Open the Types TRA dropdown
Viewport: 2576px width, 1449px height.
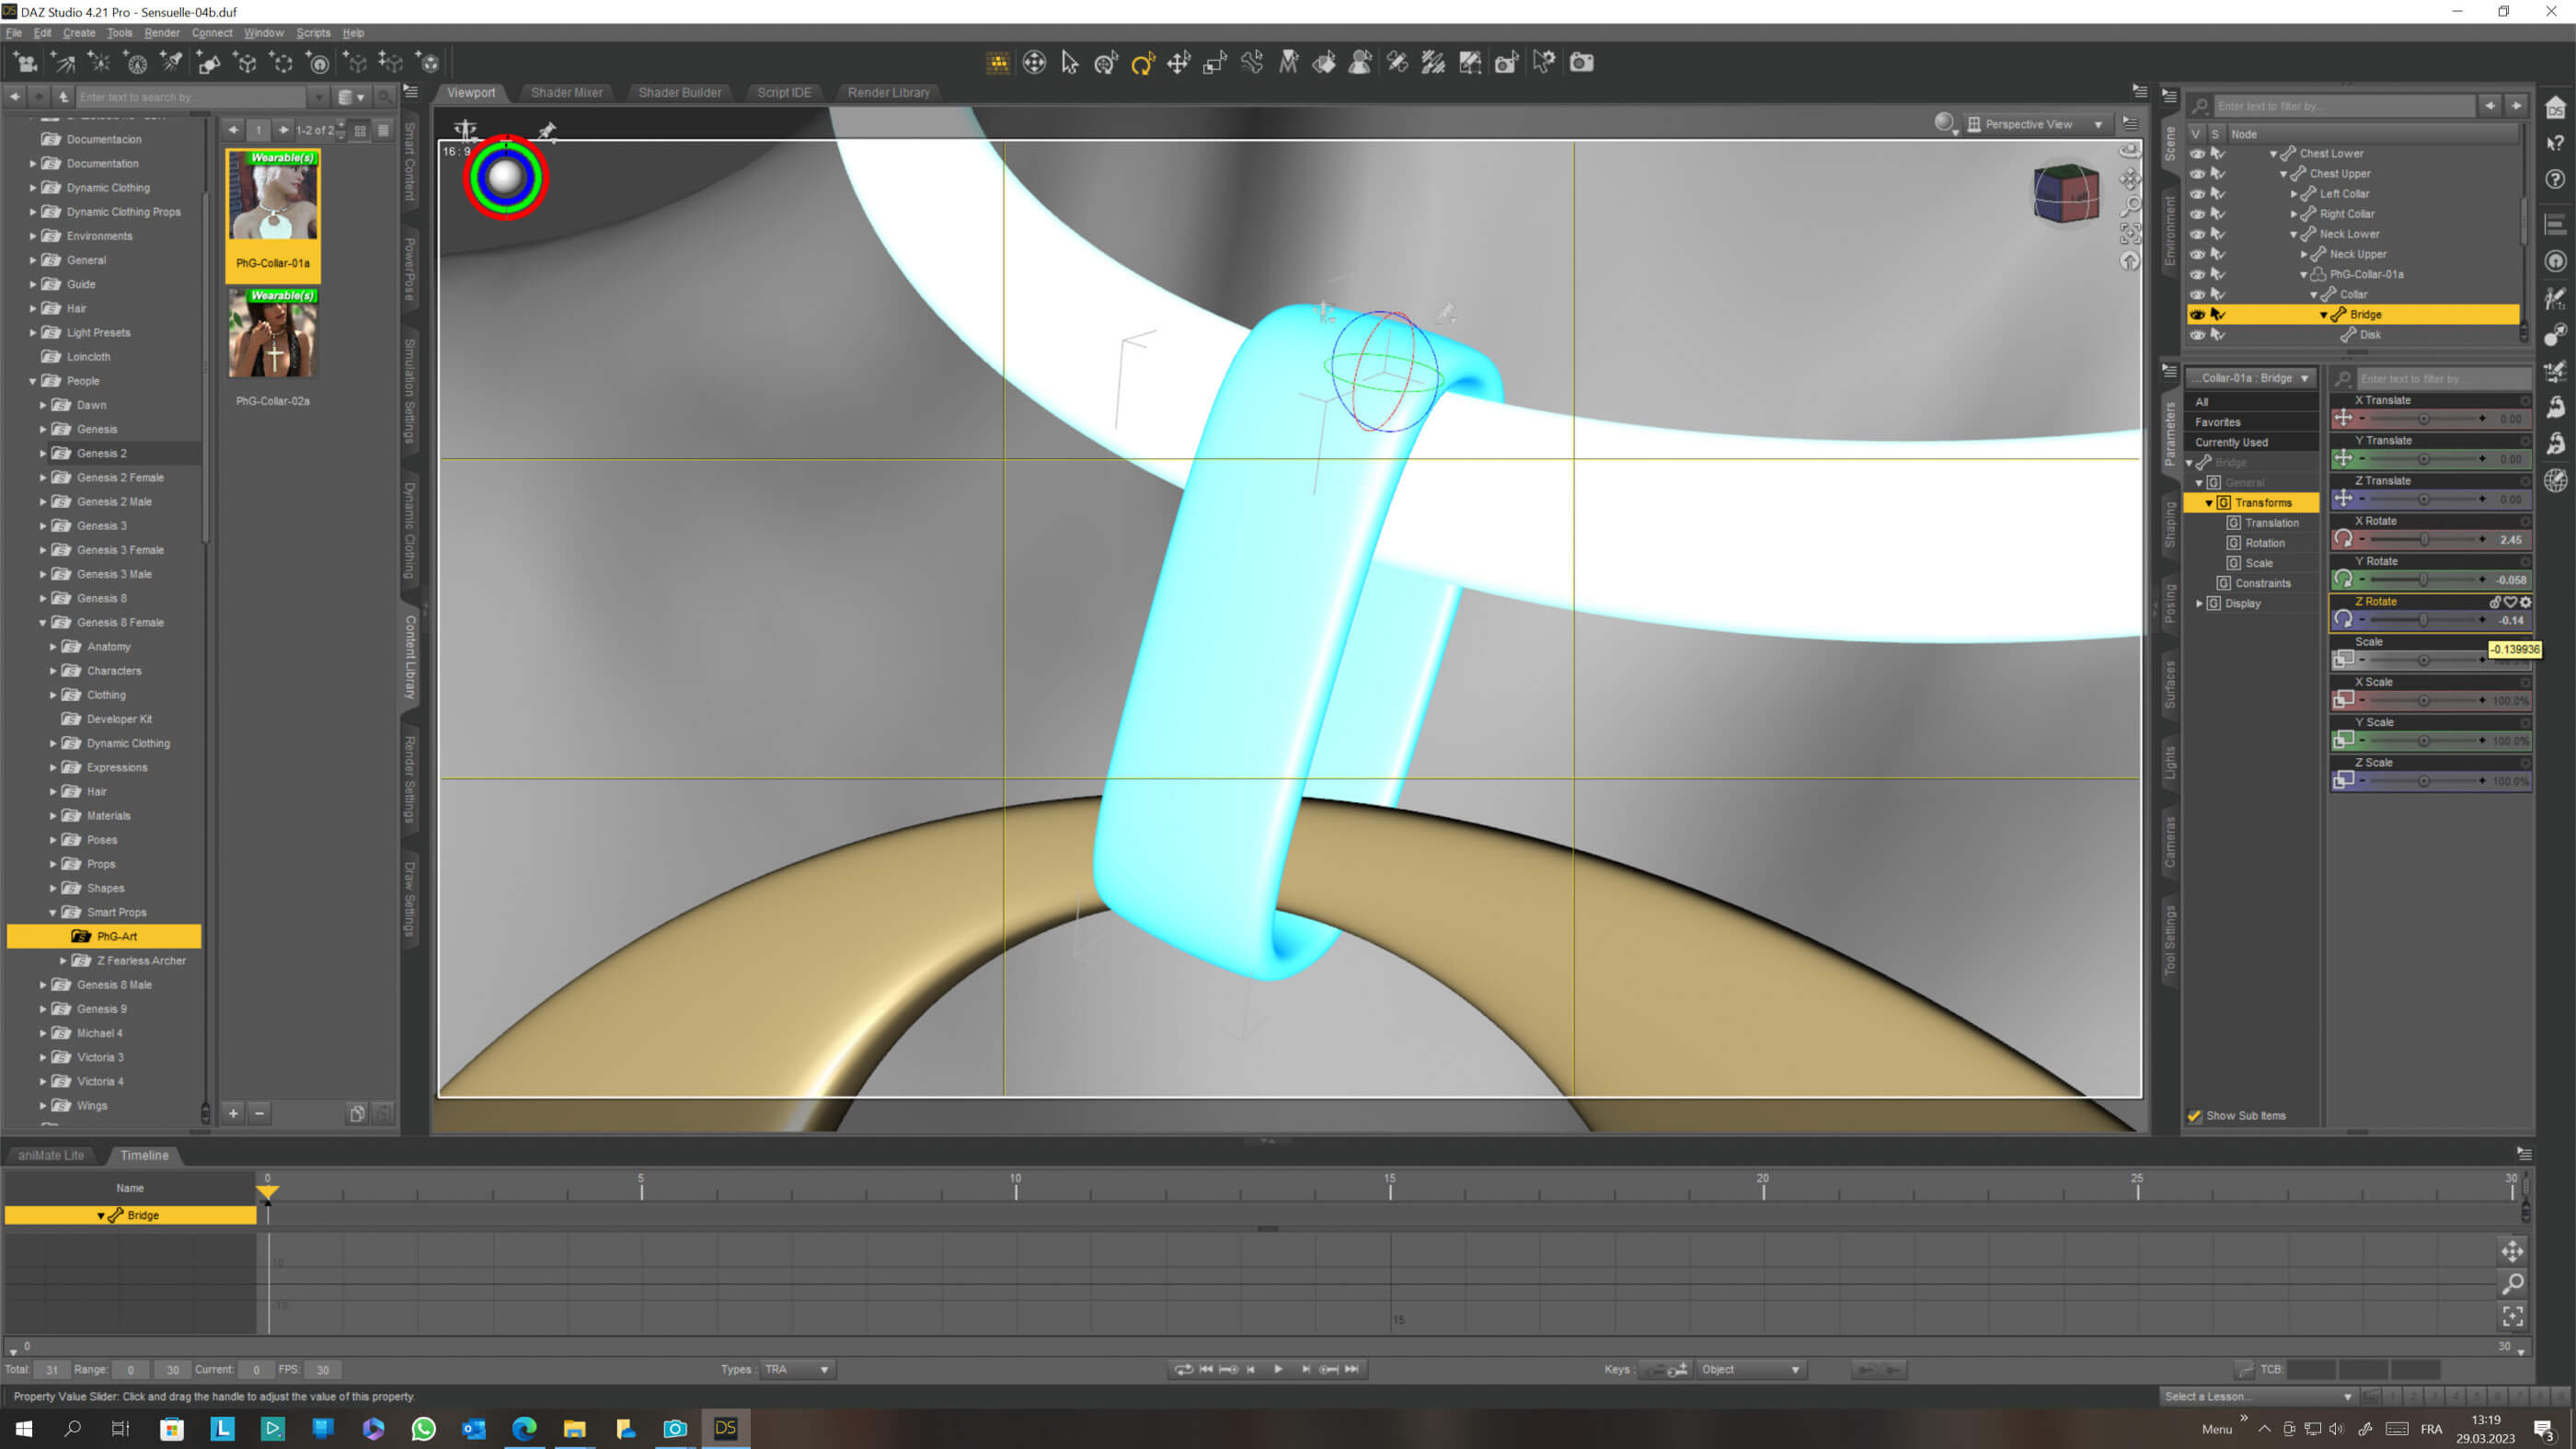(x=796, y=1369)
